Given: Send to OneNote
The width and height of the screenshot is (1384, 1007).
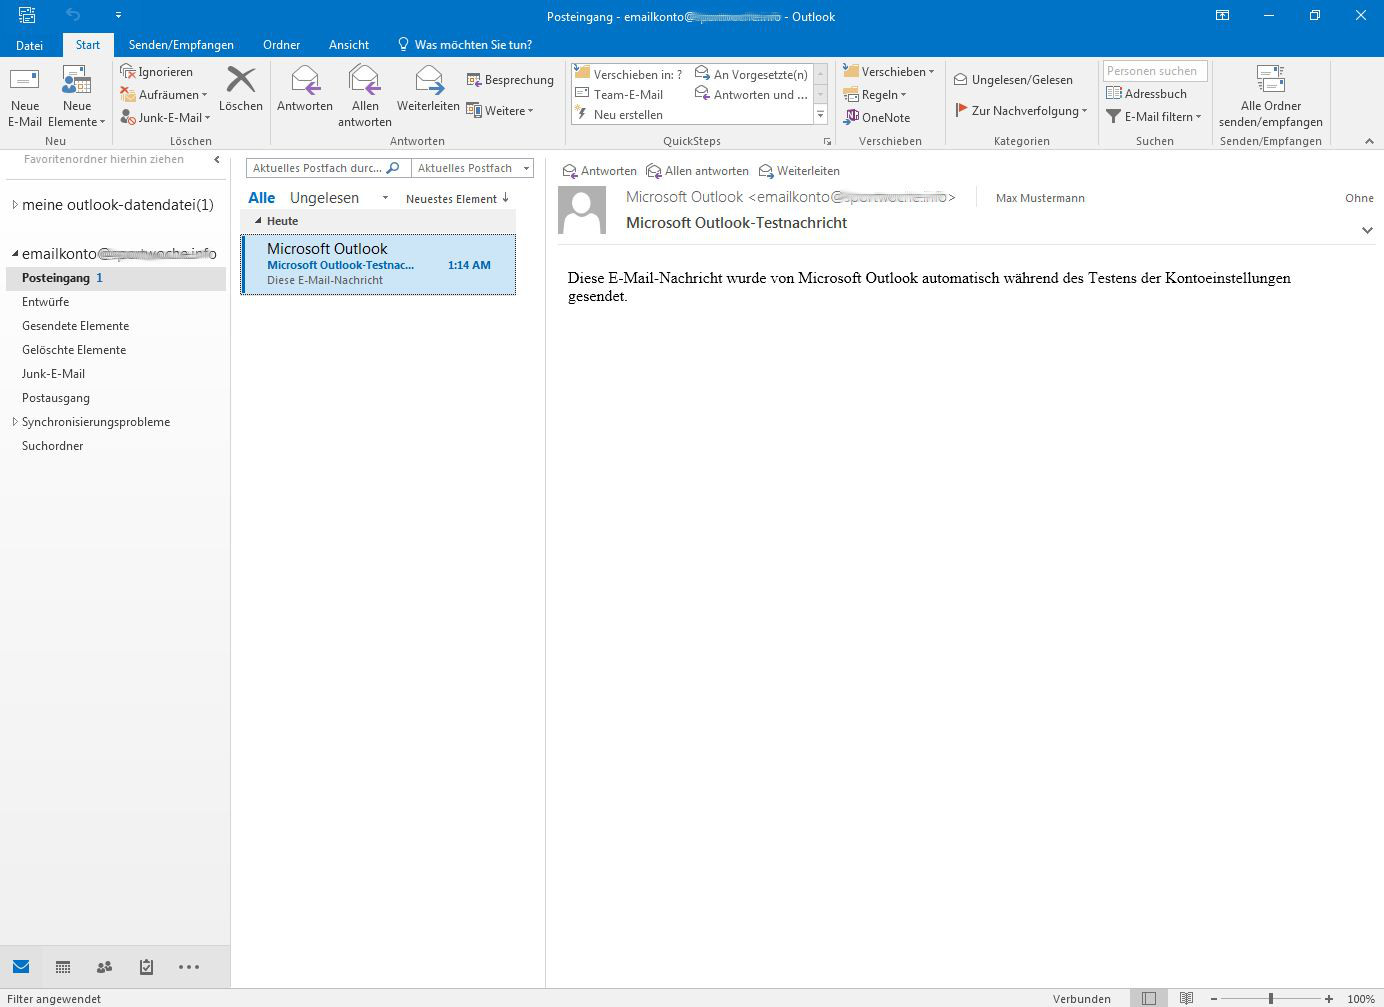Looking at the screenshot, I should [876, 118].
